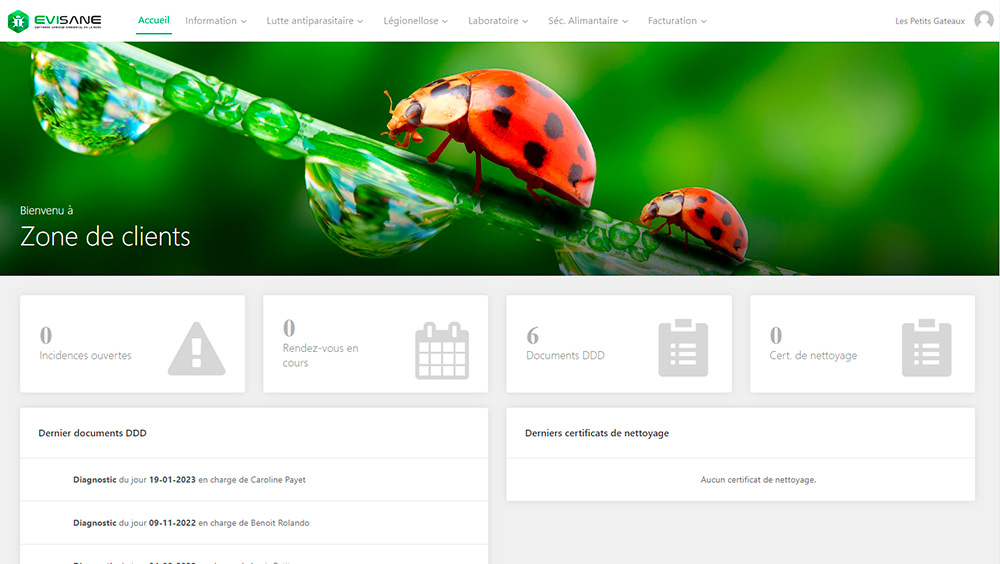Go to the Accueil tab

pyautogui.click(x=154, y=20)
